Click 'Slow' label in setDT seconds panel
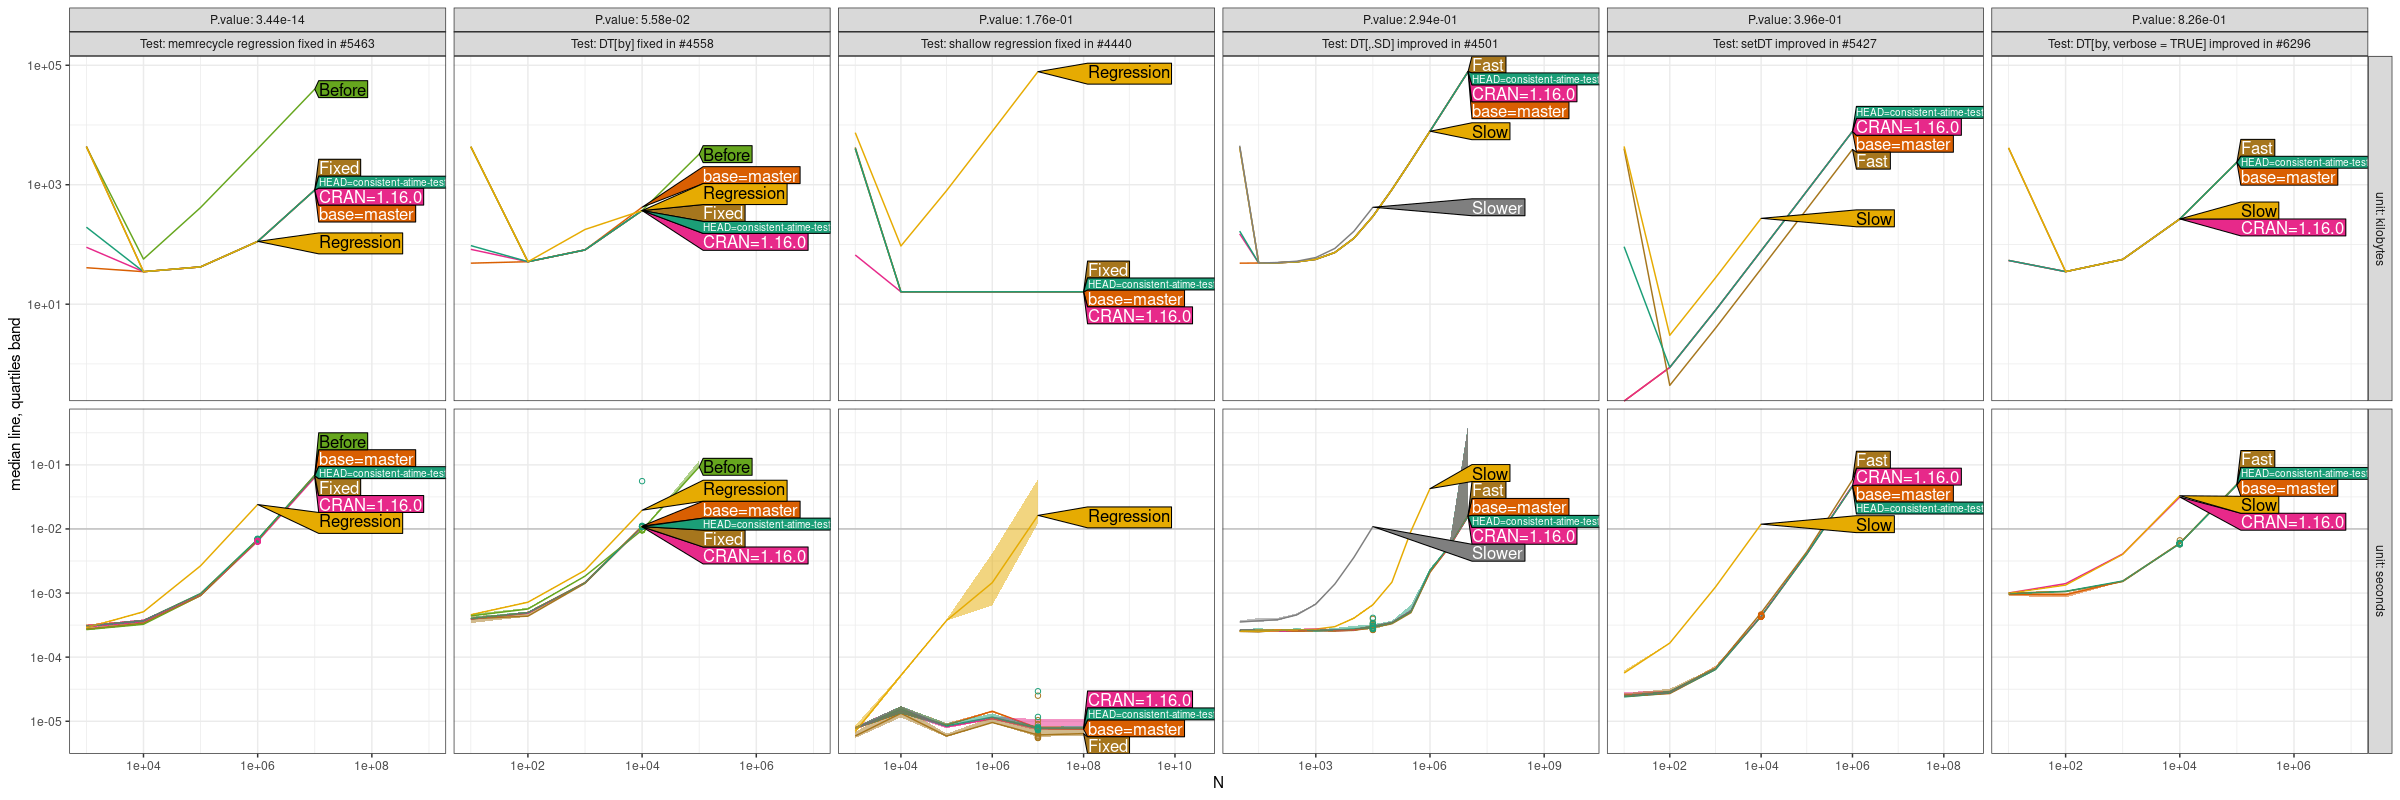 point(1874,525)
